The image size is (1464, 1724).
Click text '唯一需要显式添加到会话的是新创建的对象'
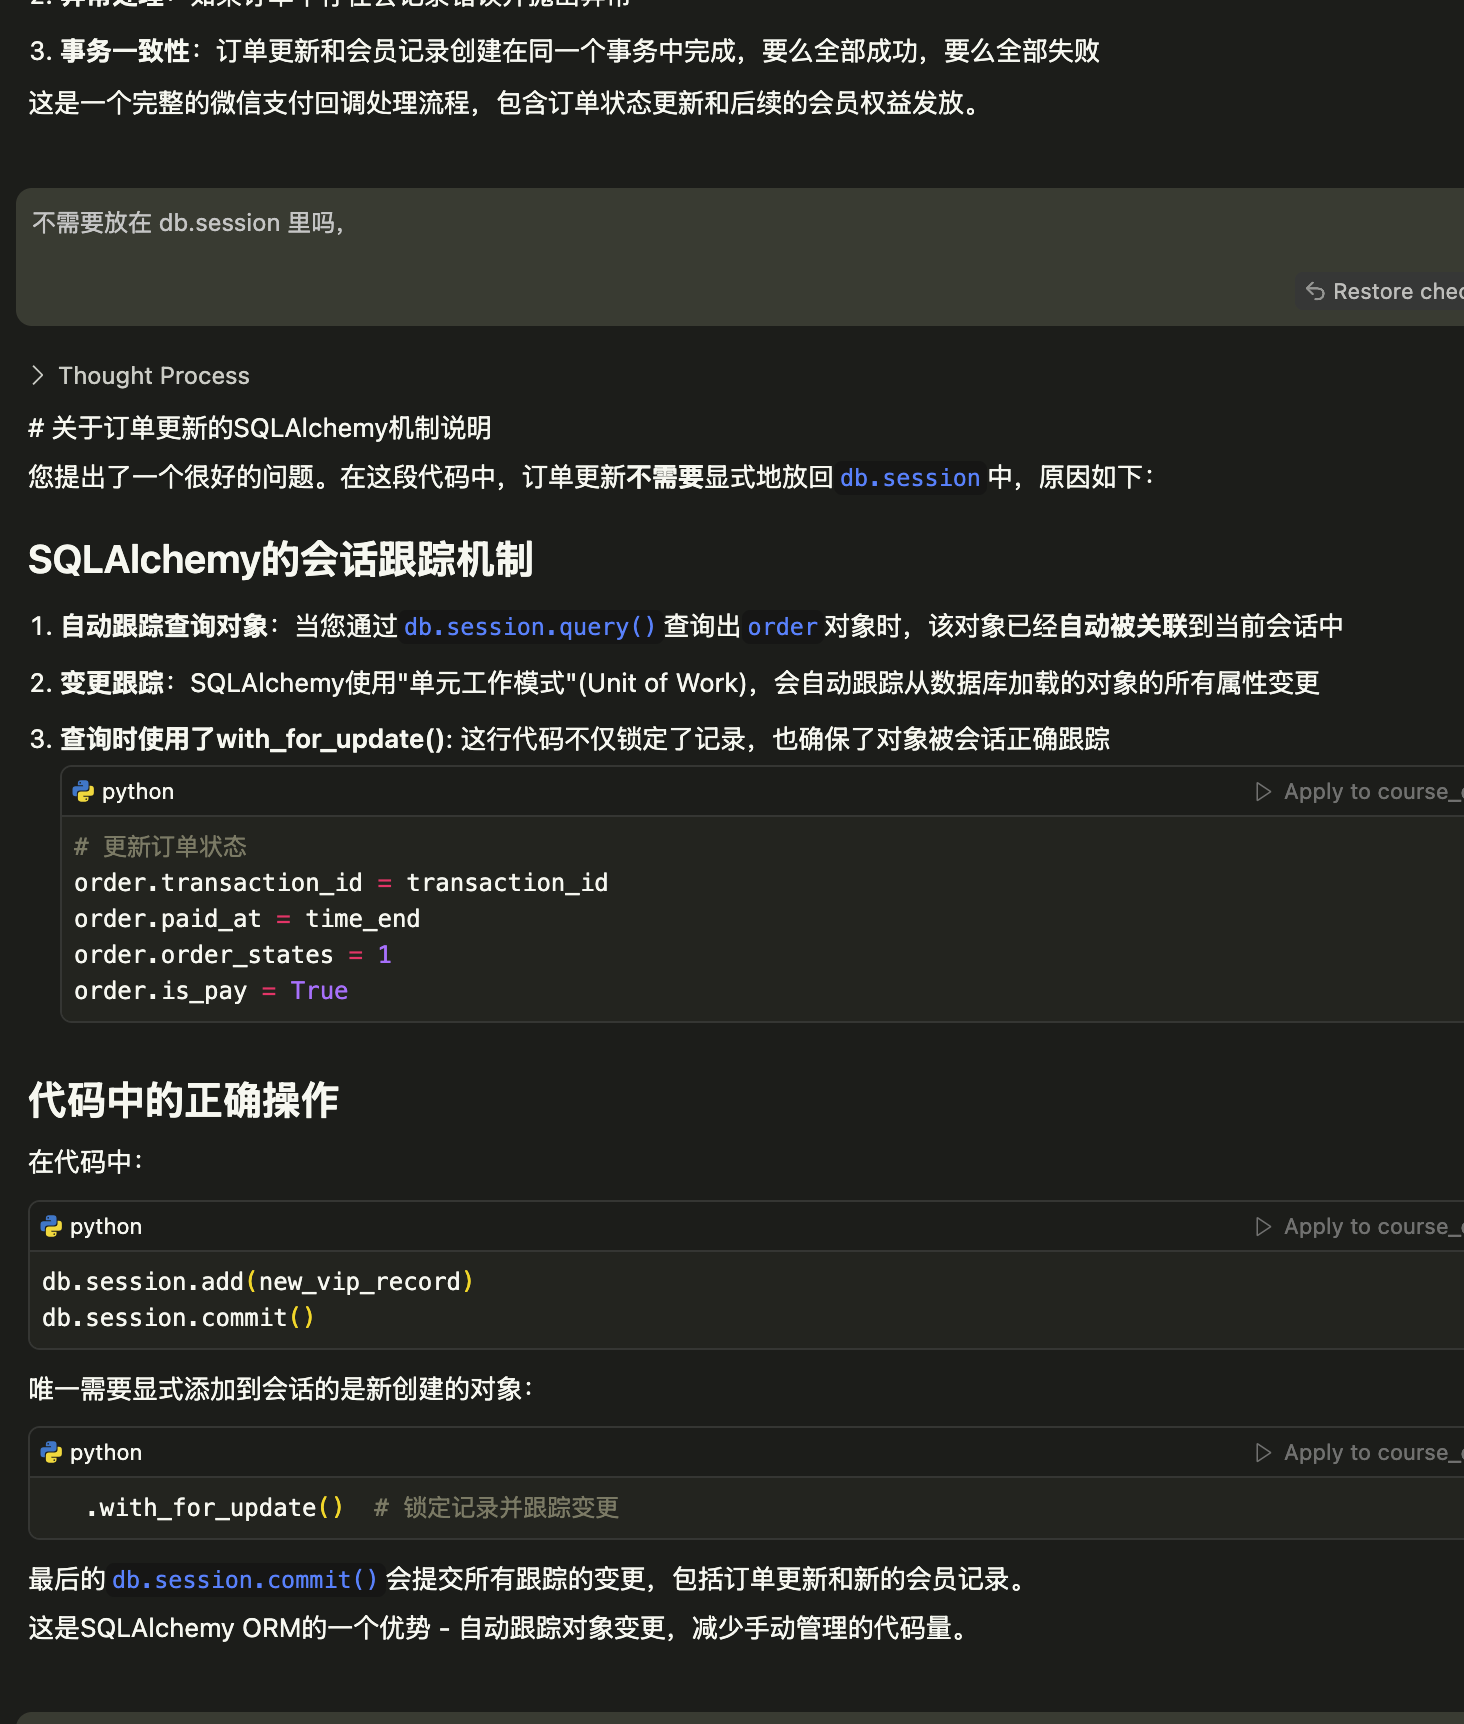[x=280, y=1389]
